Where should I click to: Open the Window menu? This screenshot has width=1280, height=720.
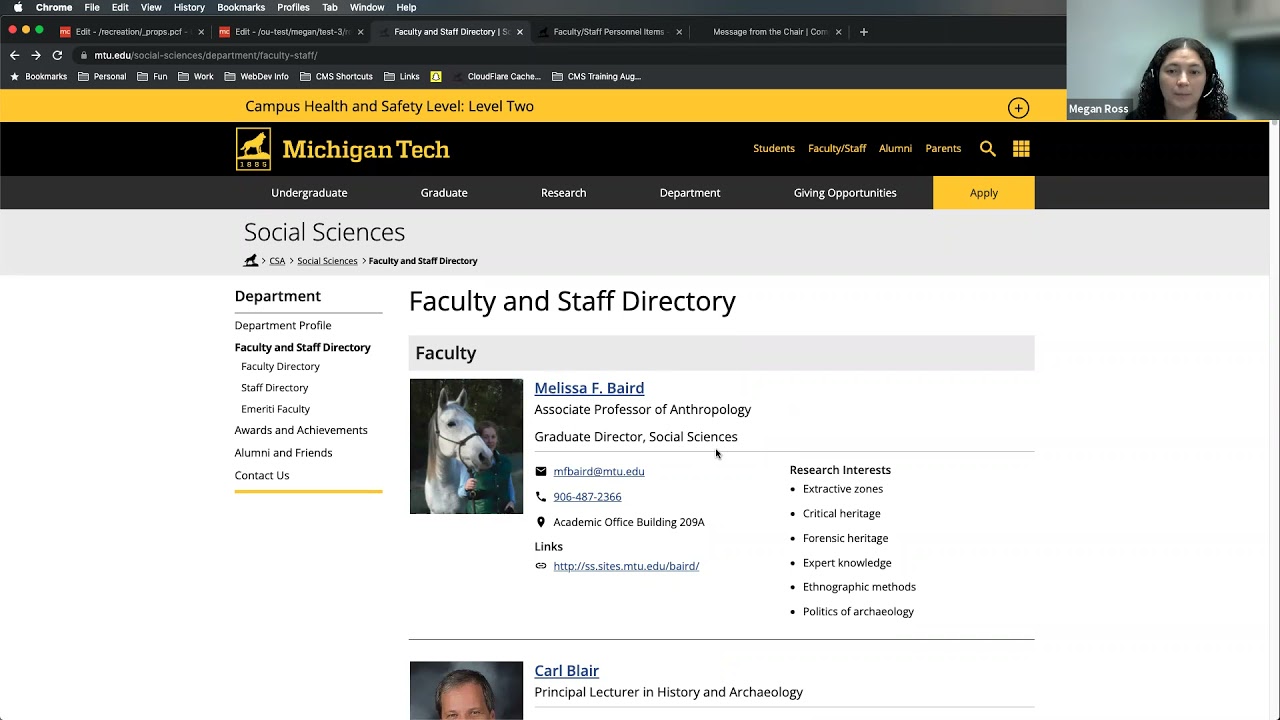367,7
